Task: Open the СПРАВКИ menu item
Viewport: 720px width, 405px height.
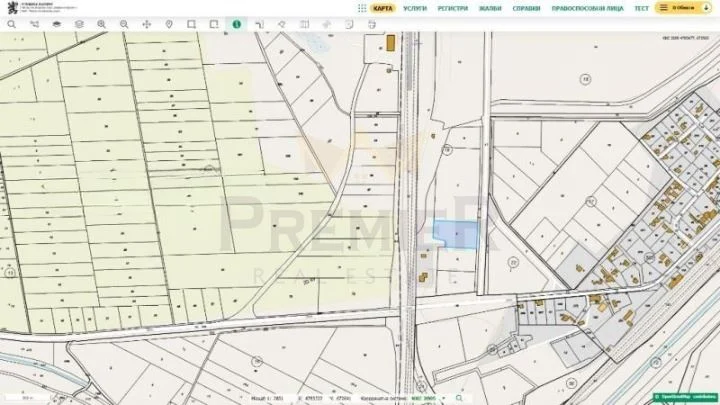Action: click(526, 8)
